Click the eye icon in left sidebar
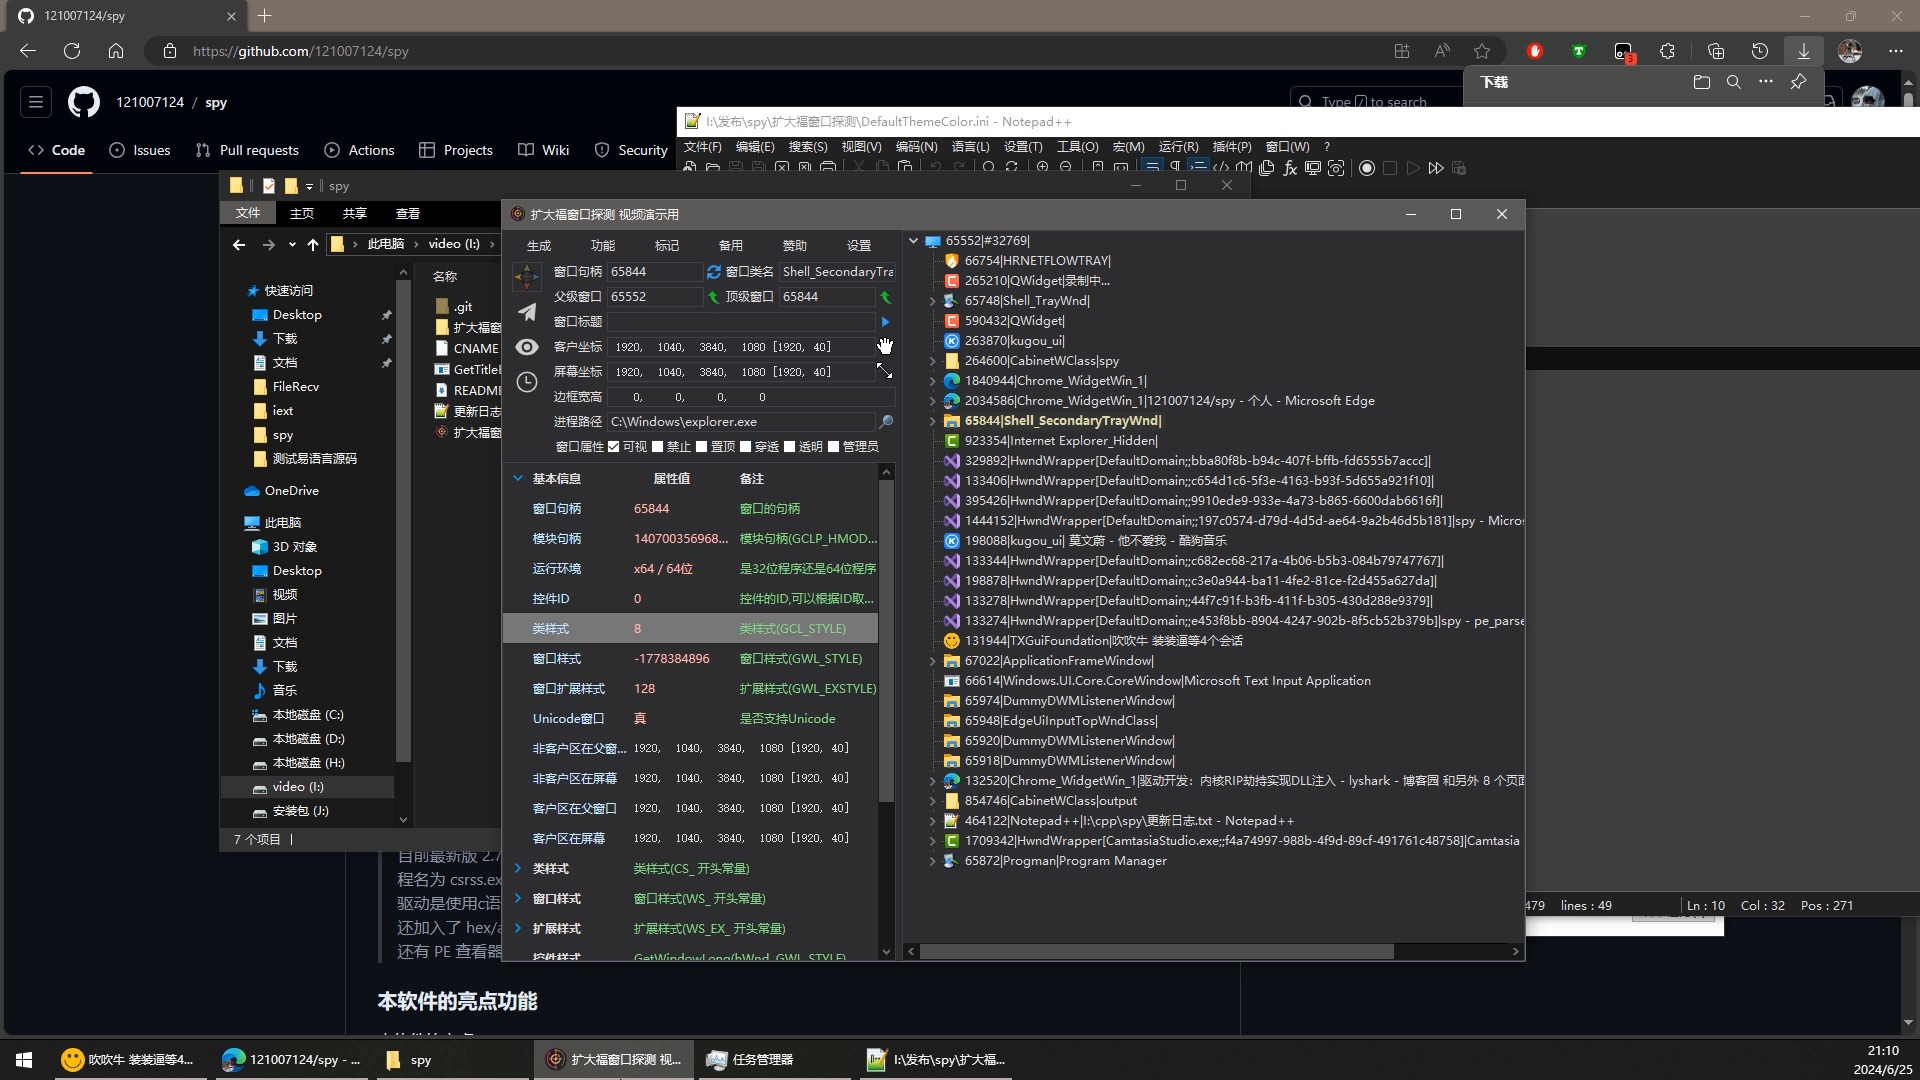 click(526, 347)
